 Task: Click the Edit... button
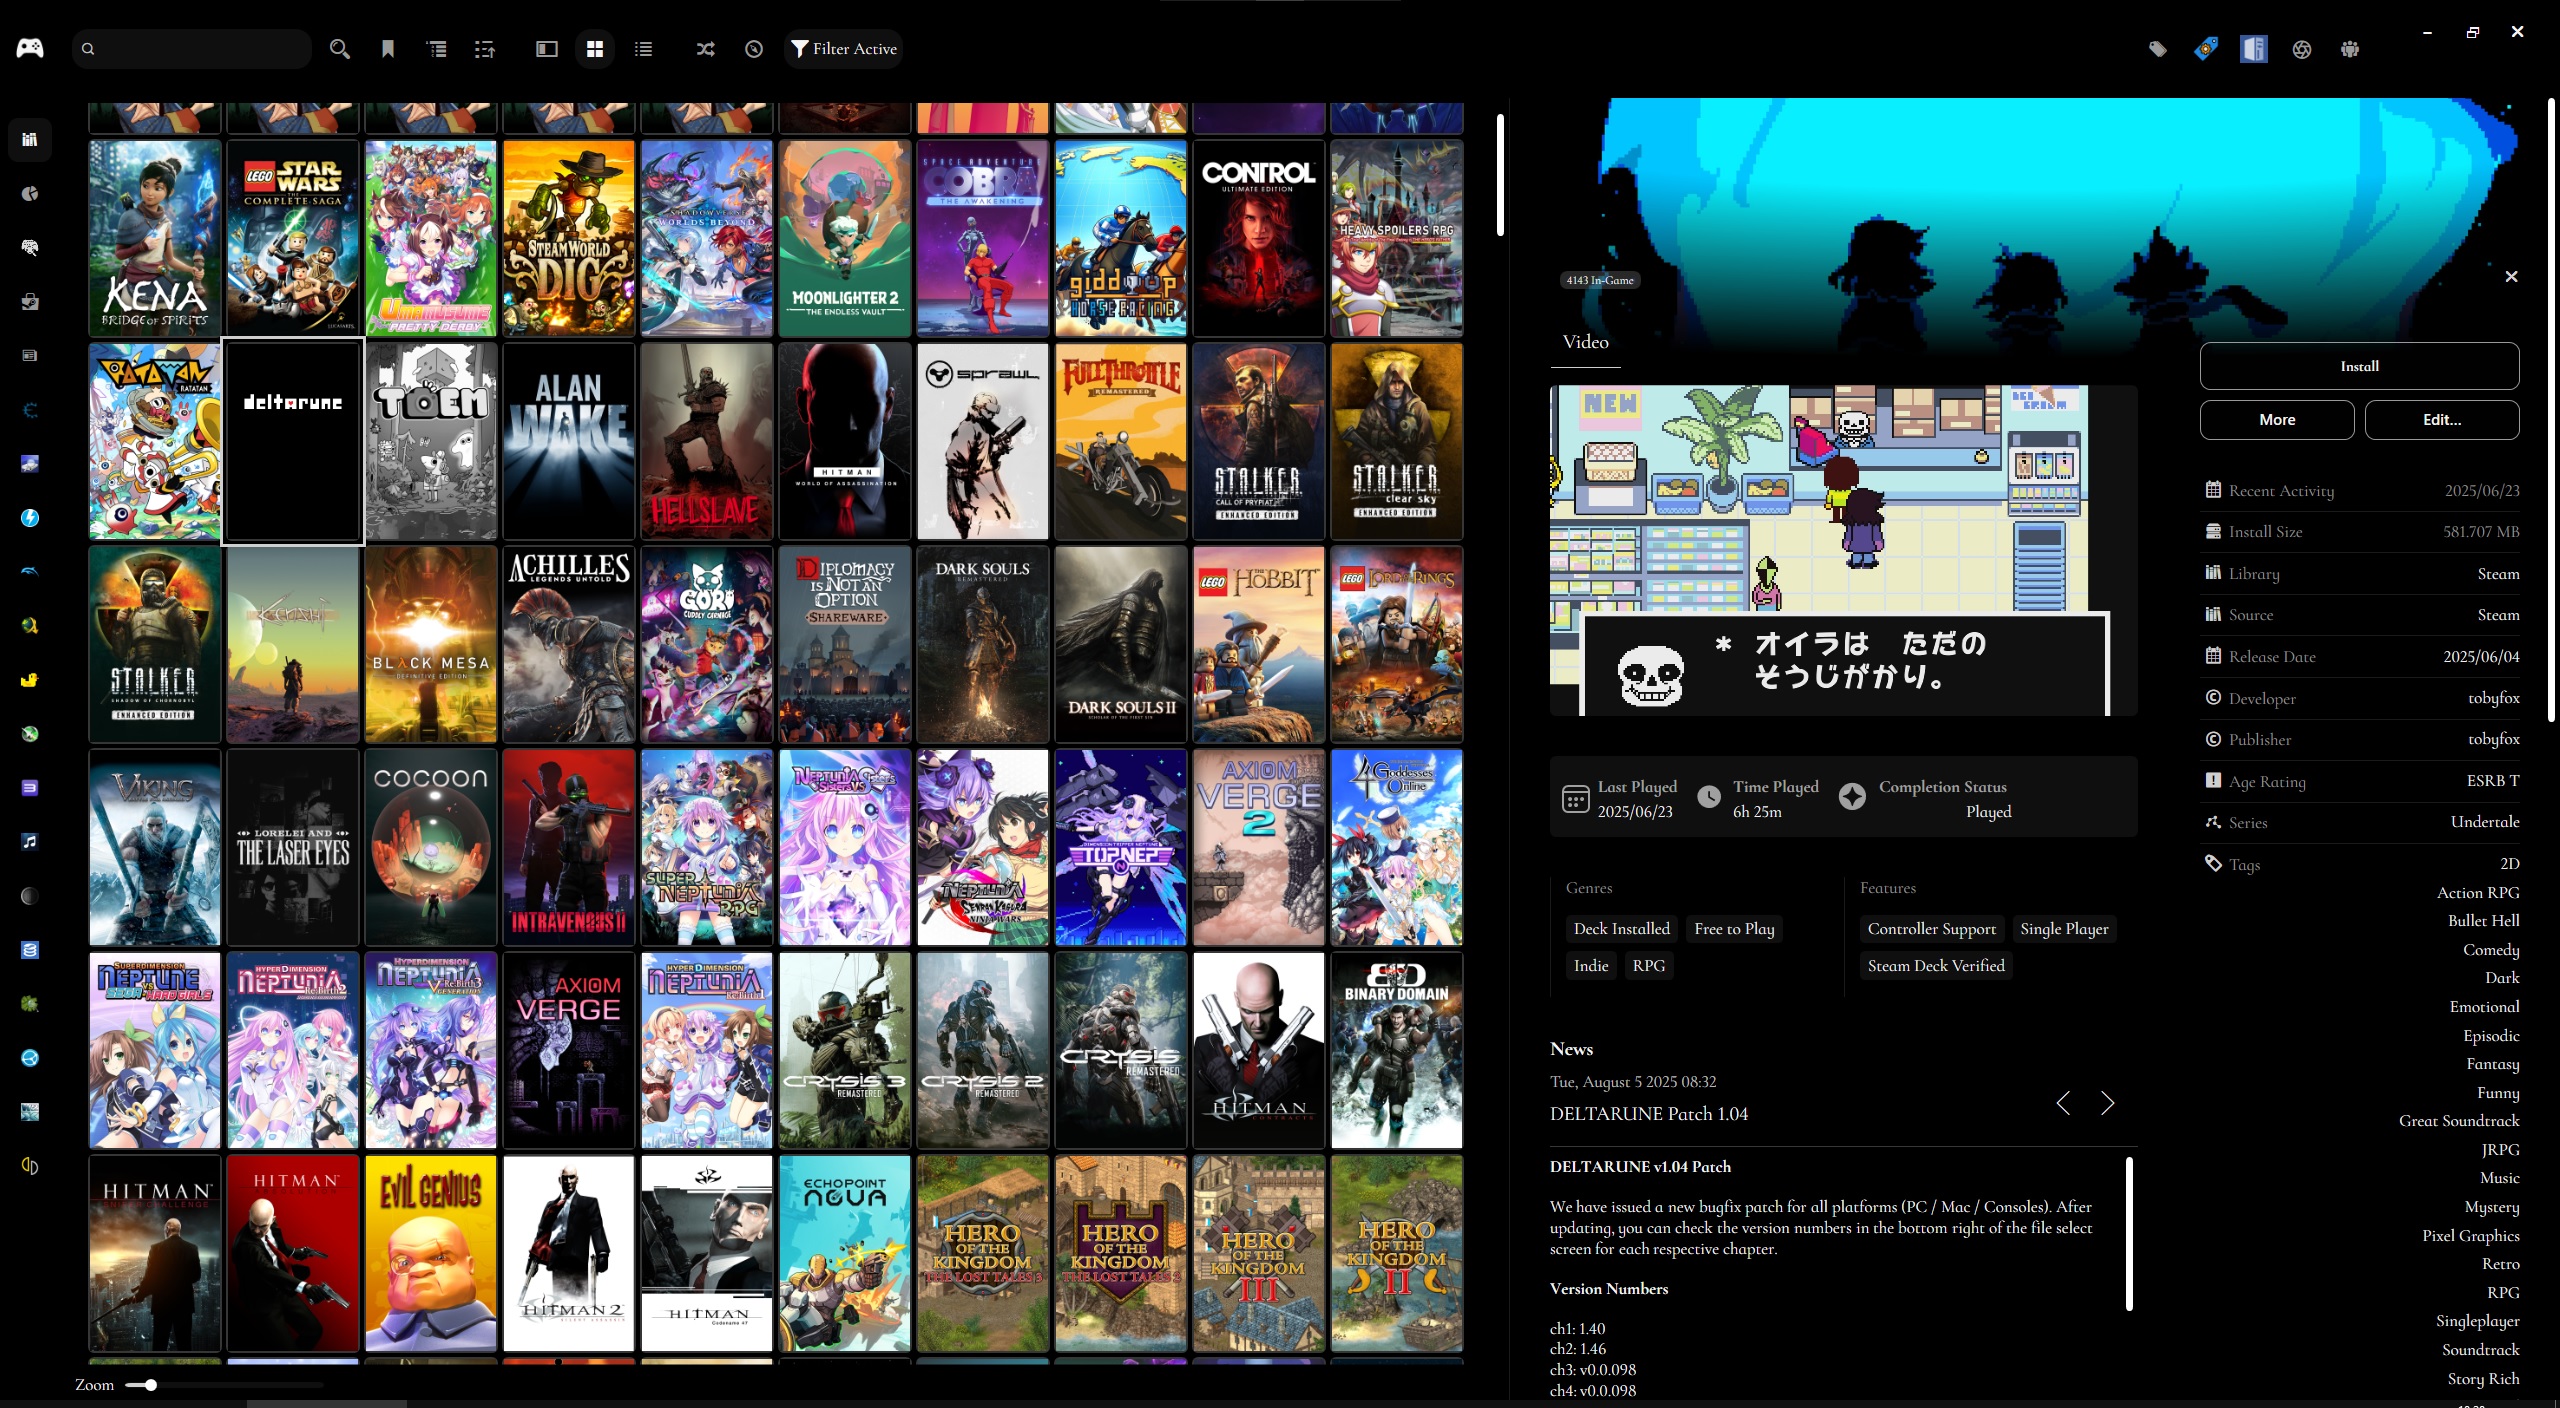2442,420
